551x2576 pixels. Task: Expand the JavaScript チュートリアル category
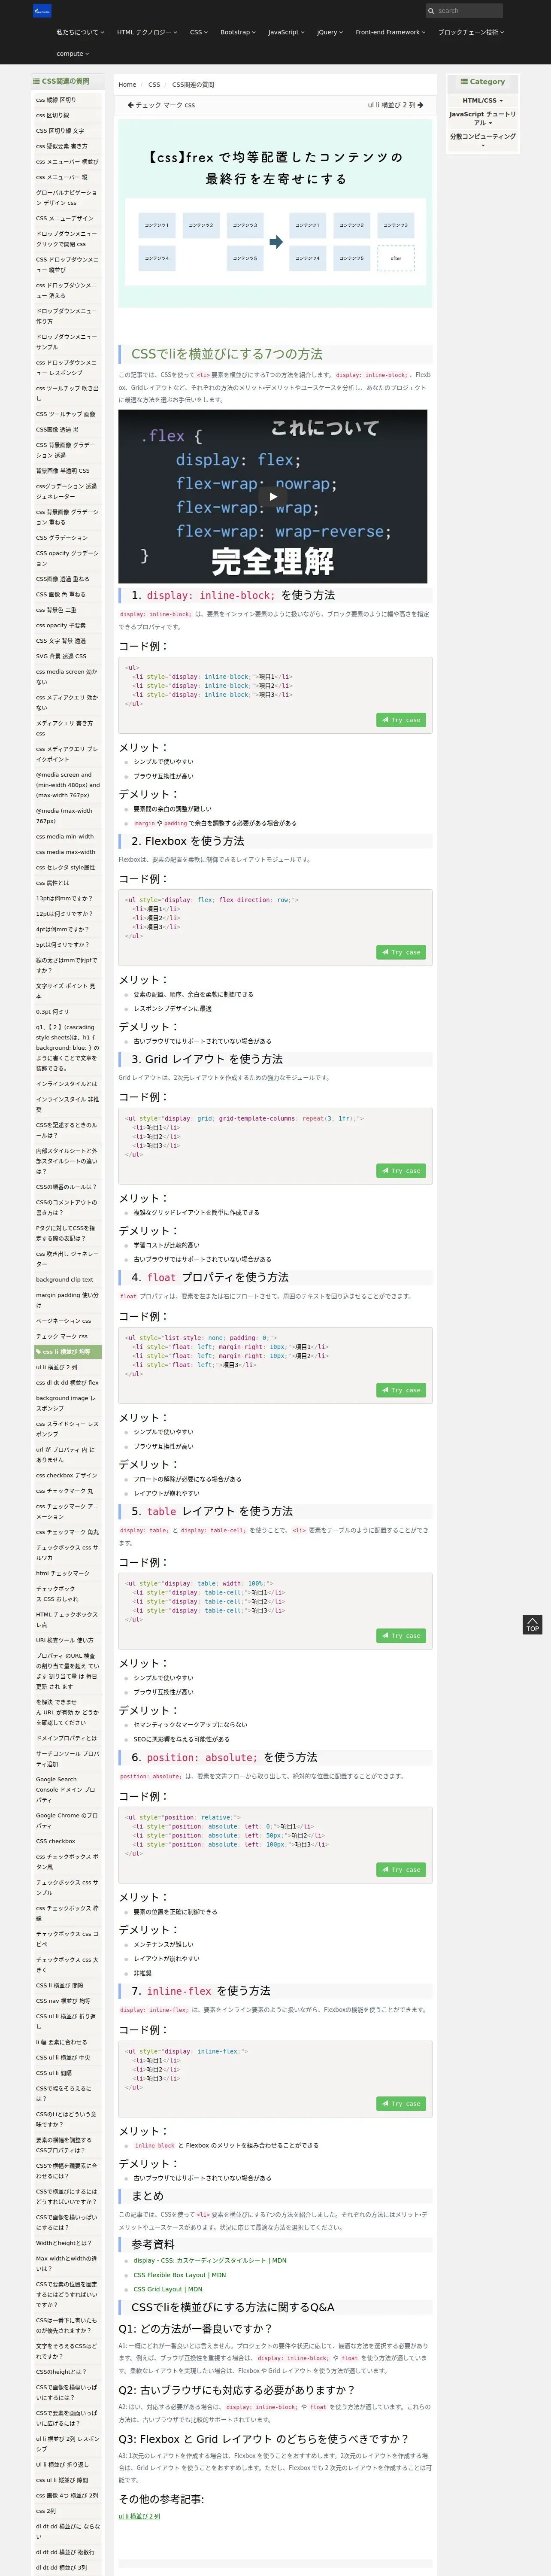[483, 118]
